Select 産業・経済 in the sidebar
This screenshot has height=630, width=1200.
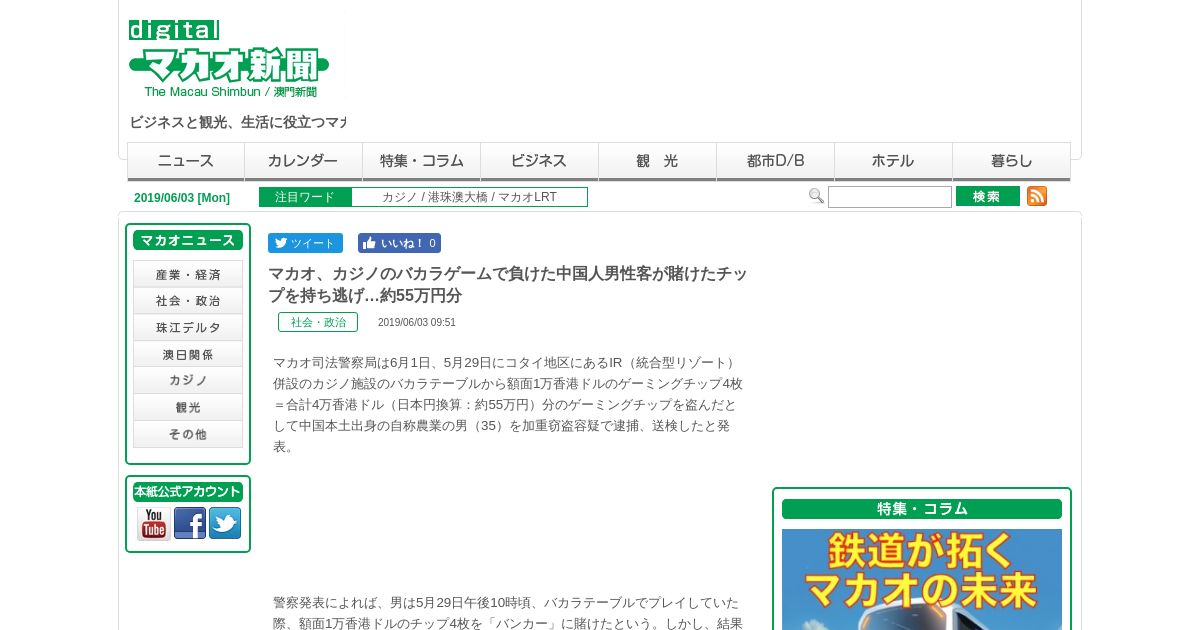[188, 274]
